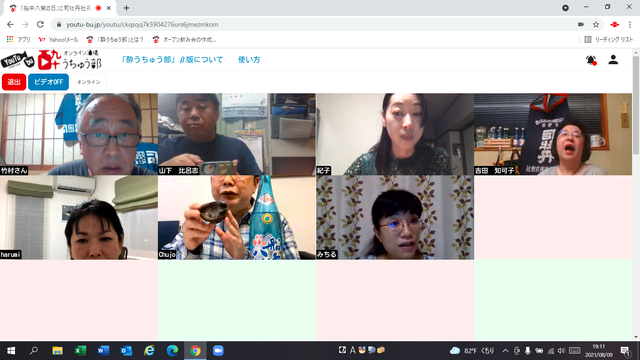This screenshot has width=640, height=360.
Task: Click IME A input mode indicator
Action: (x=352, y=350)
